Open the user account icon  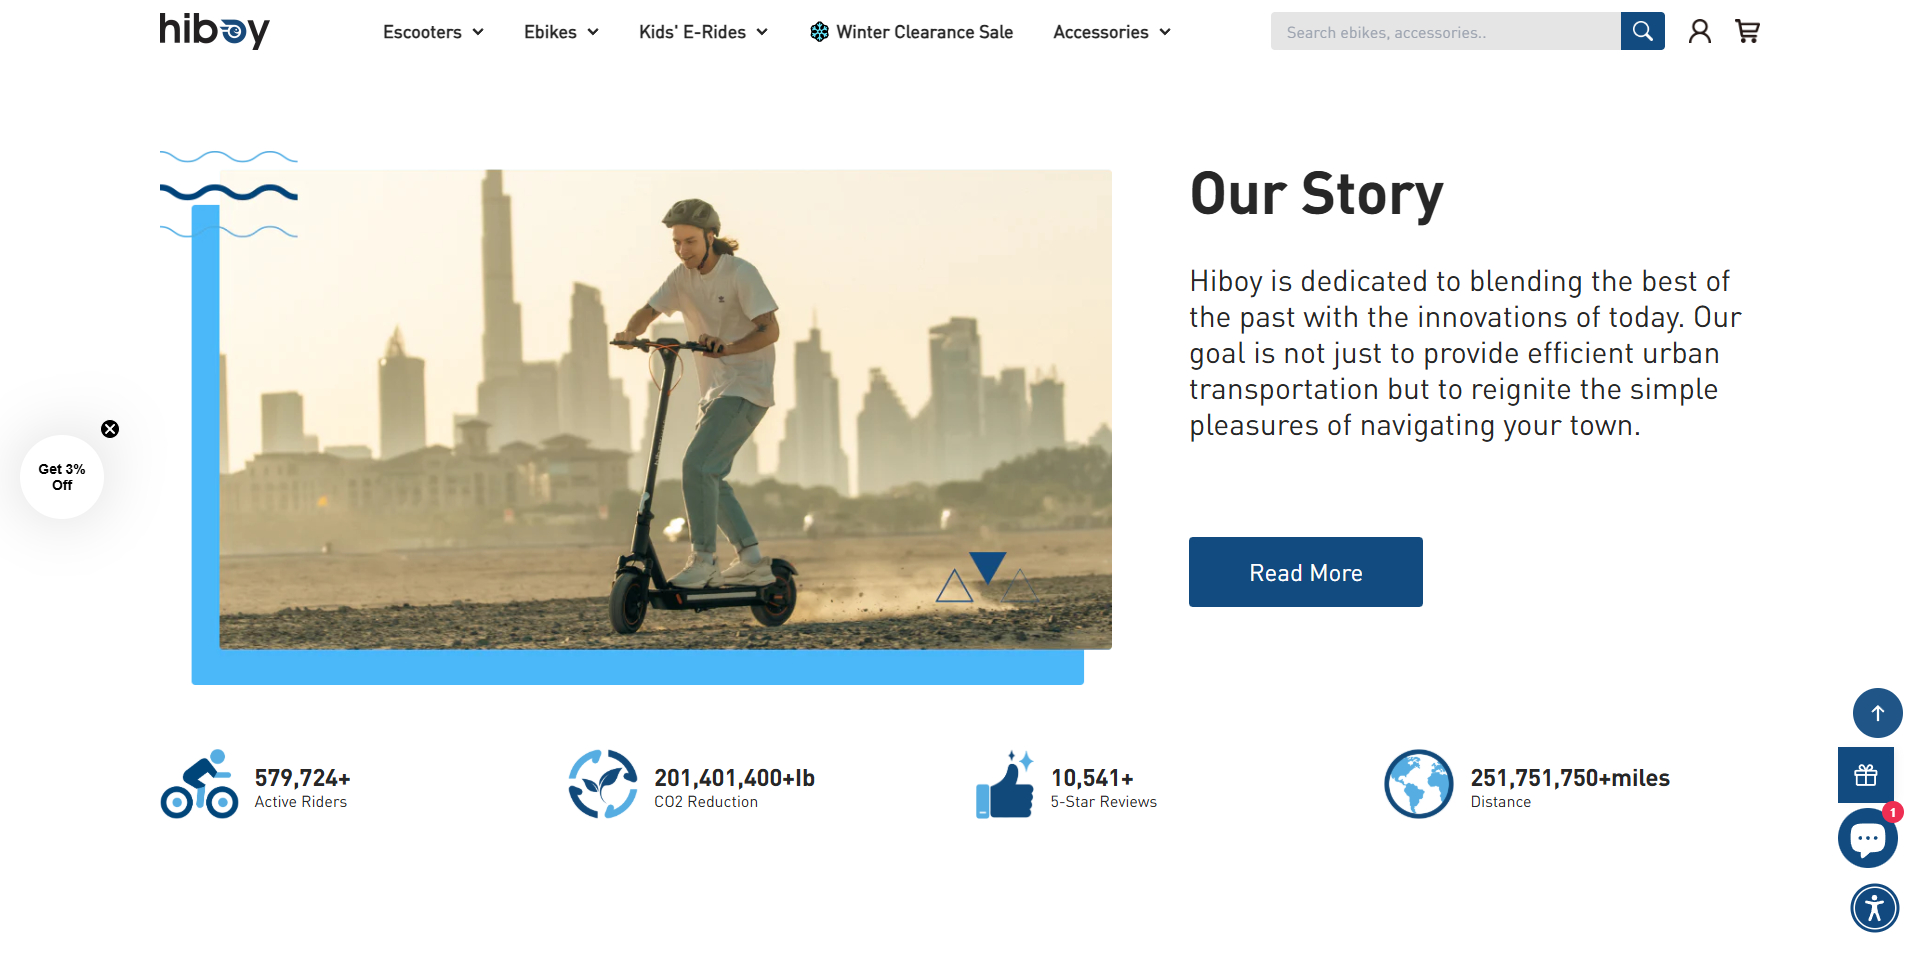click(x=1699, y=32)
